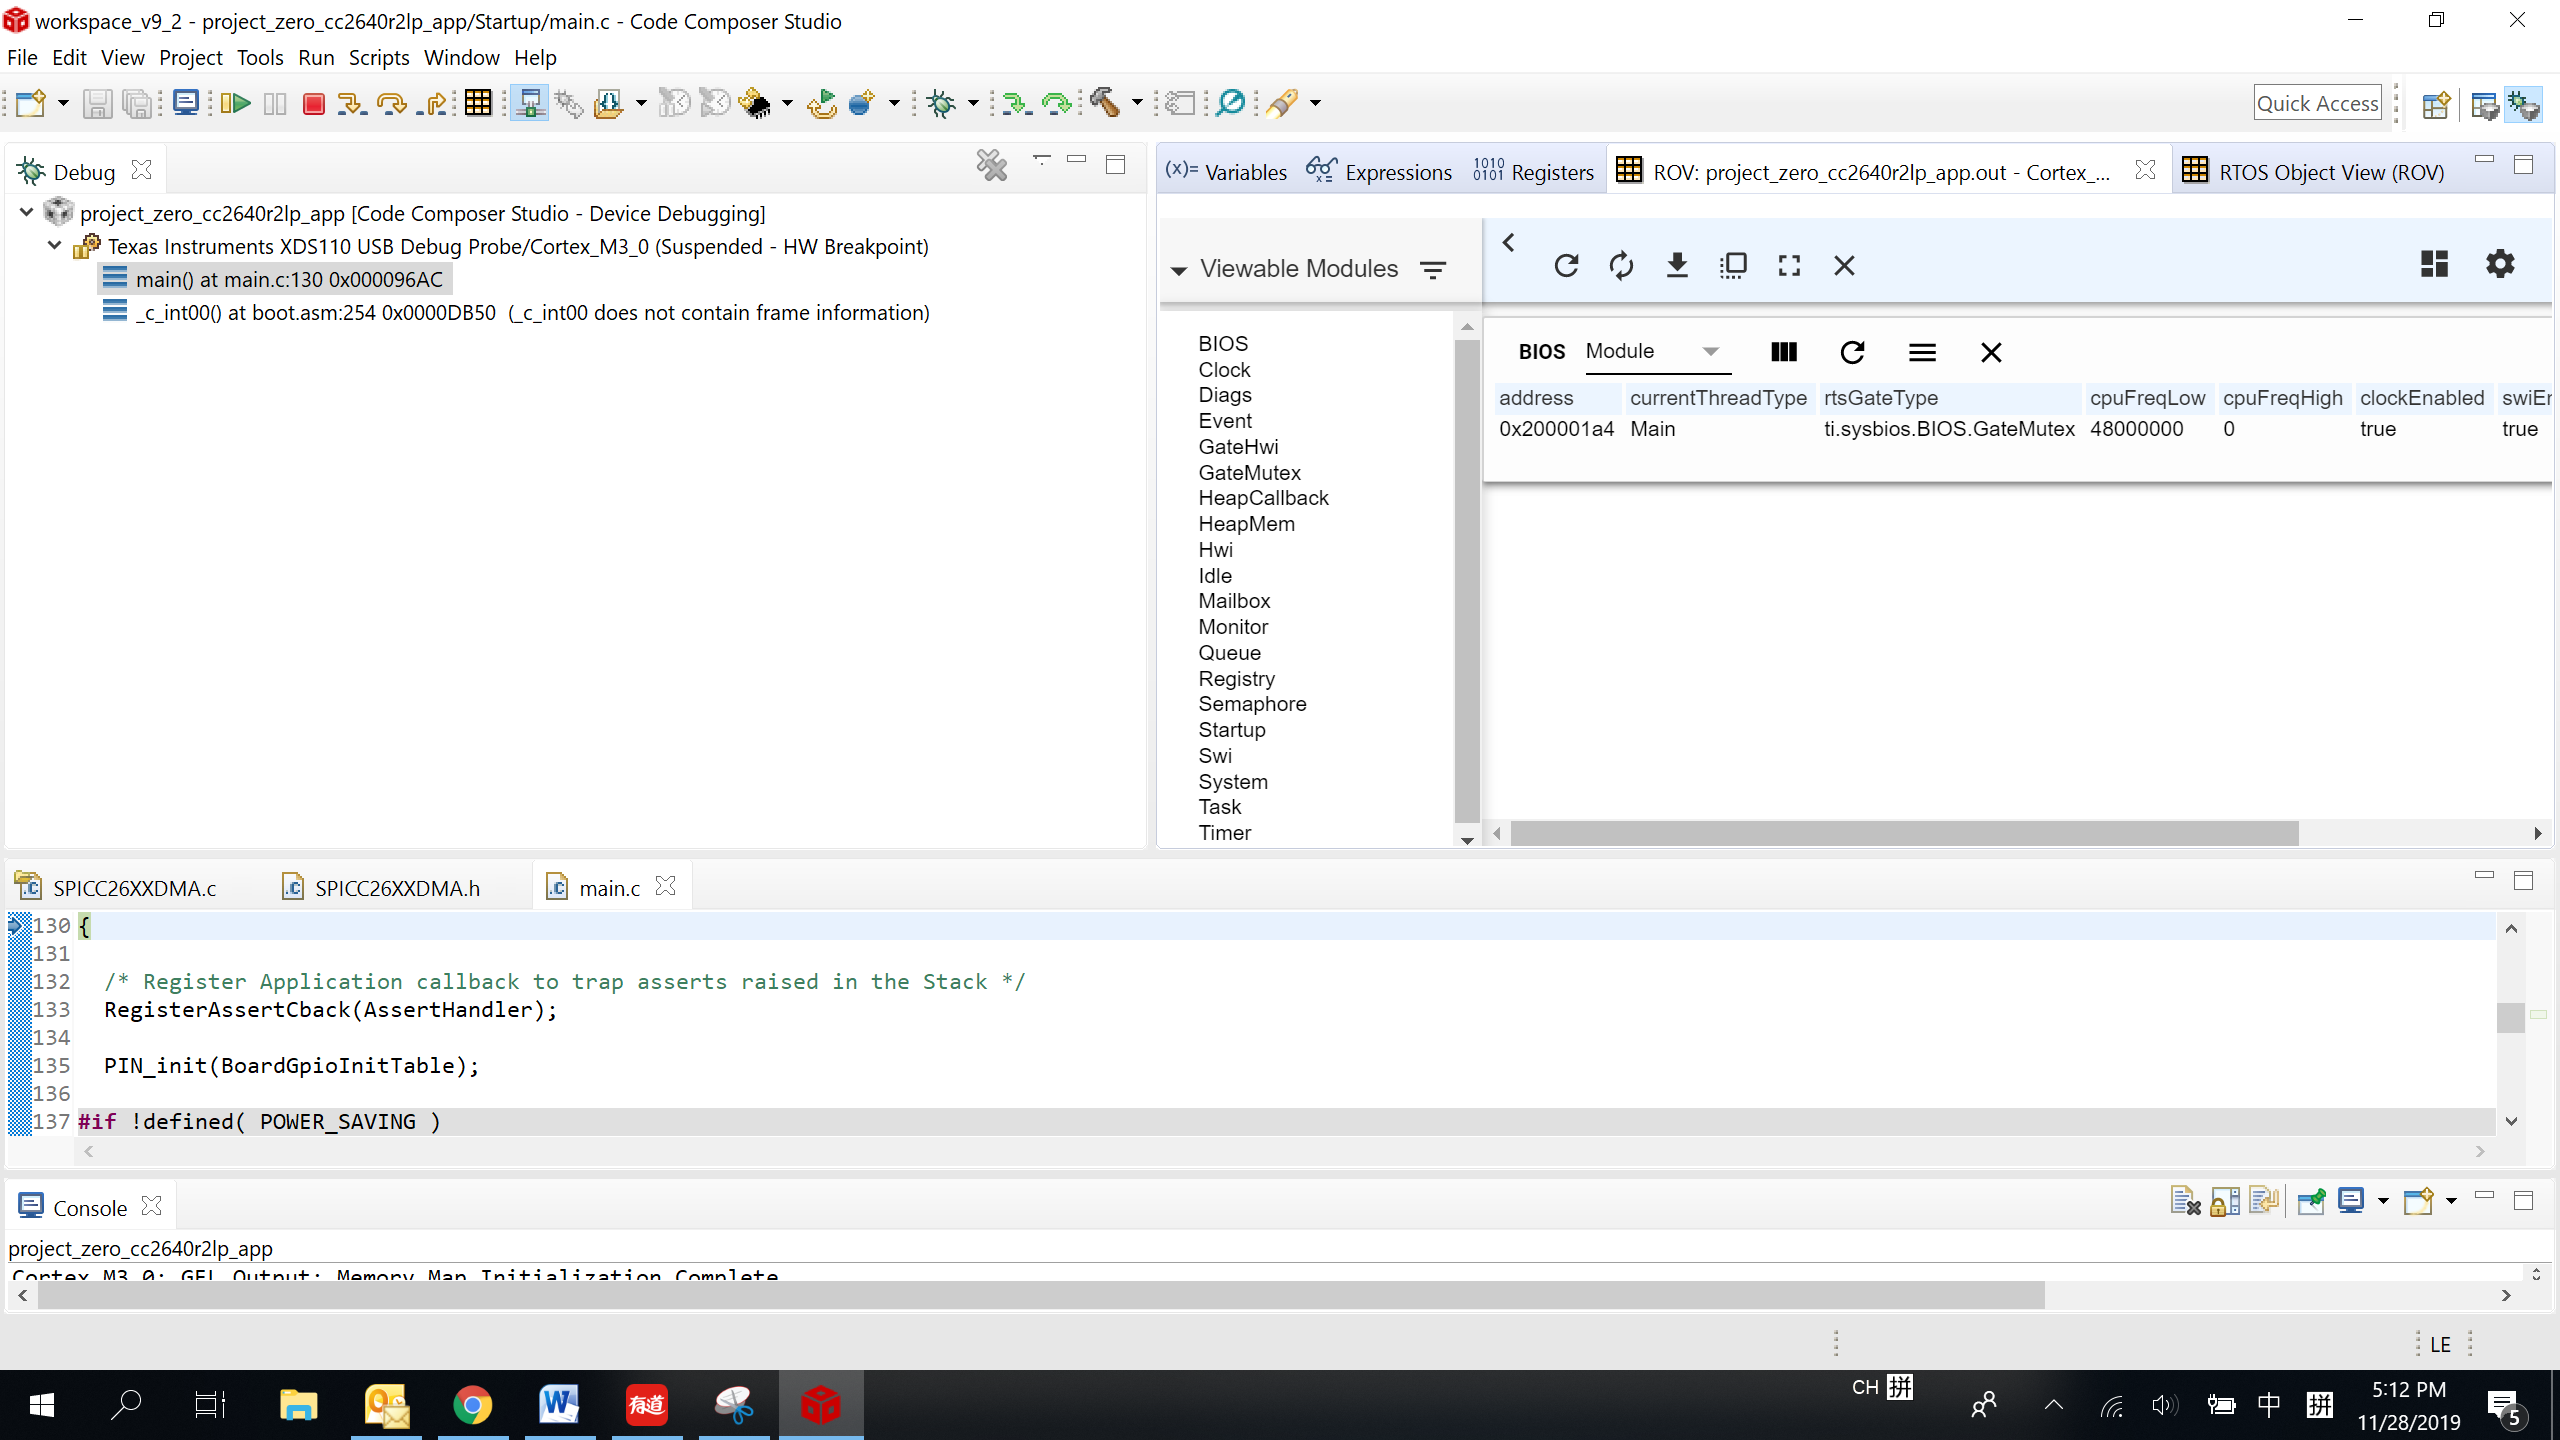
Task: Collapse the Viewable Modules section
Action: tap(1179, 270)
